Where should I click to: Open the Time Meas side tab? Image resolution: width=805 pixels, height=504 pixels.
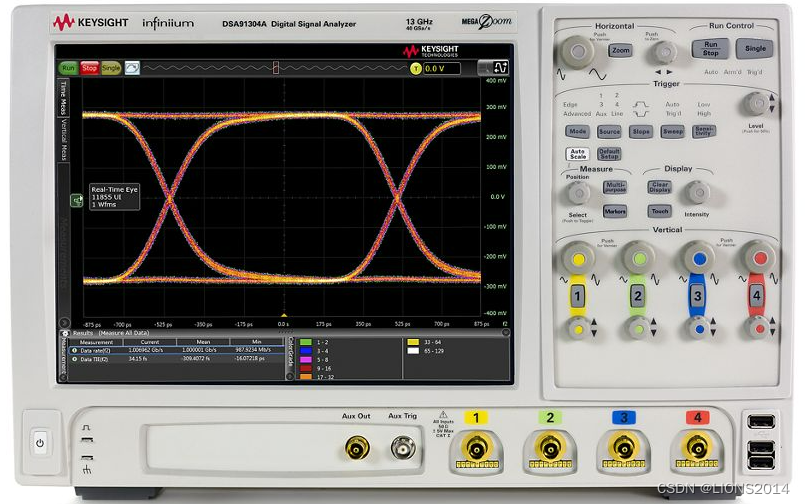click(x=63, y=98)
